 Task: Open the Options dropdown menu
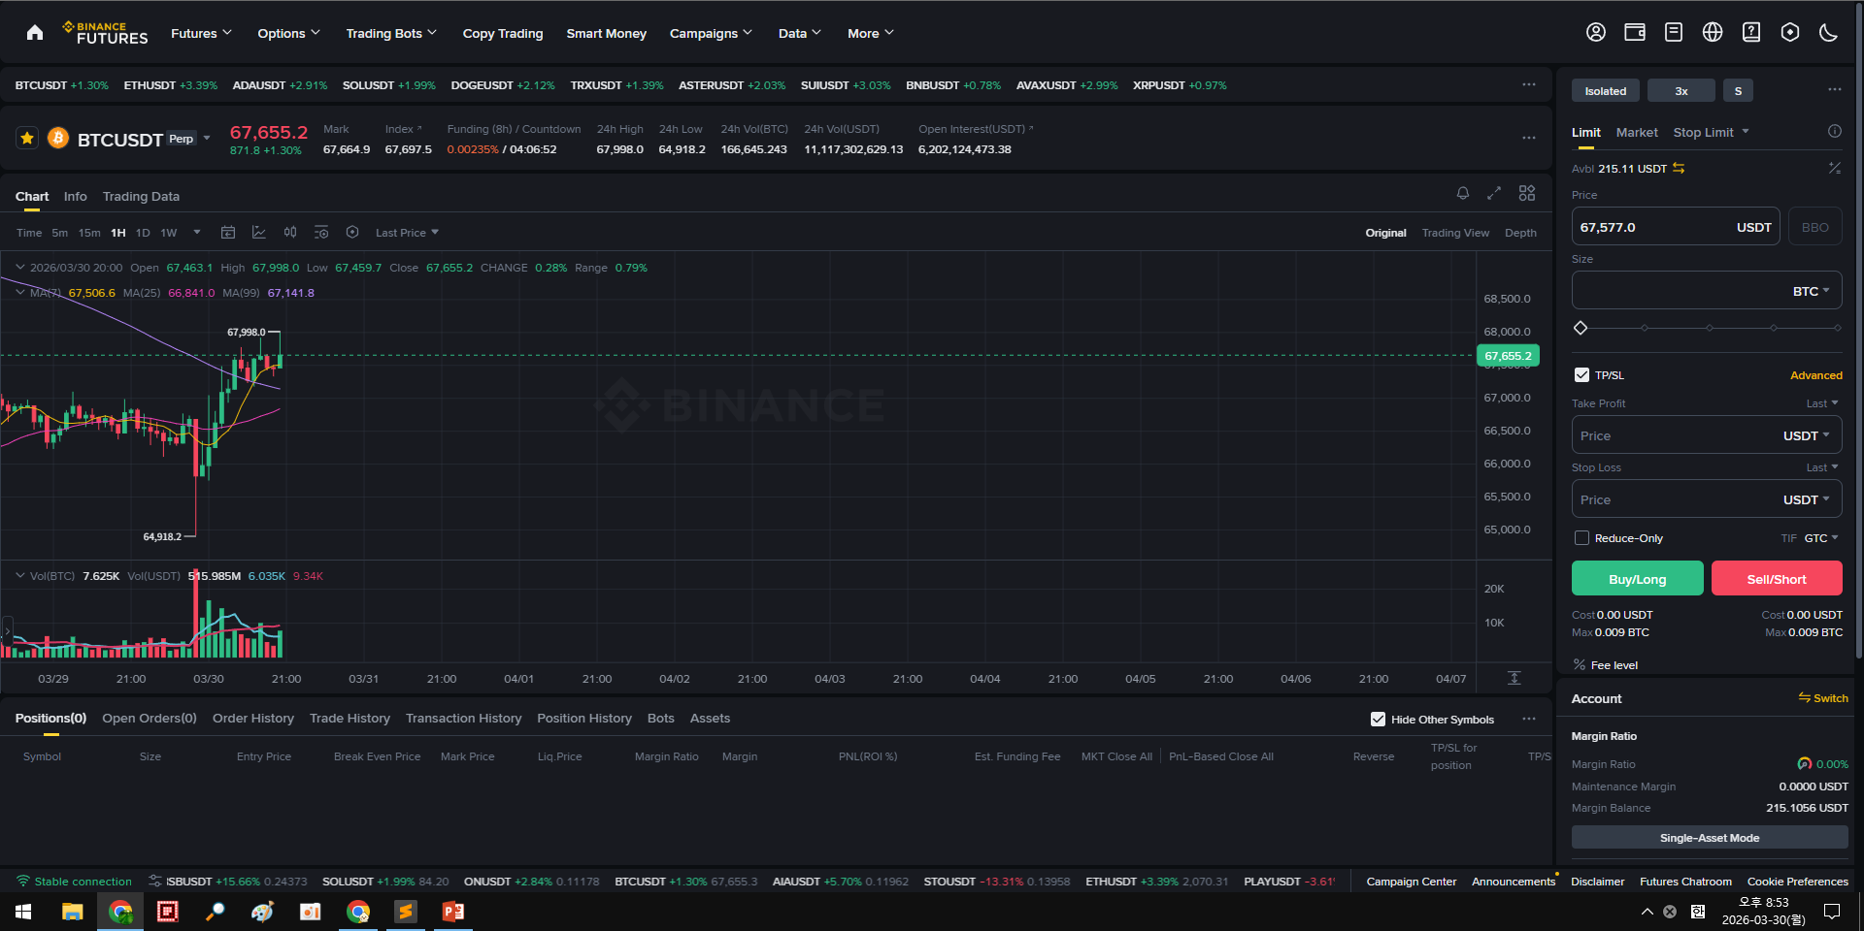(289, 33)
